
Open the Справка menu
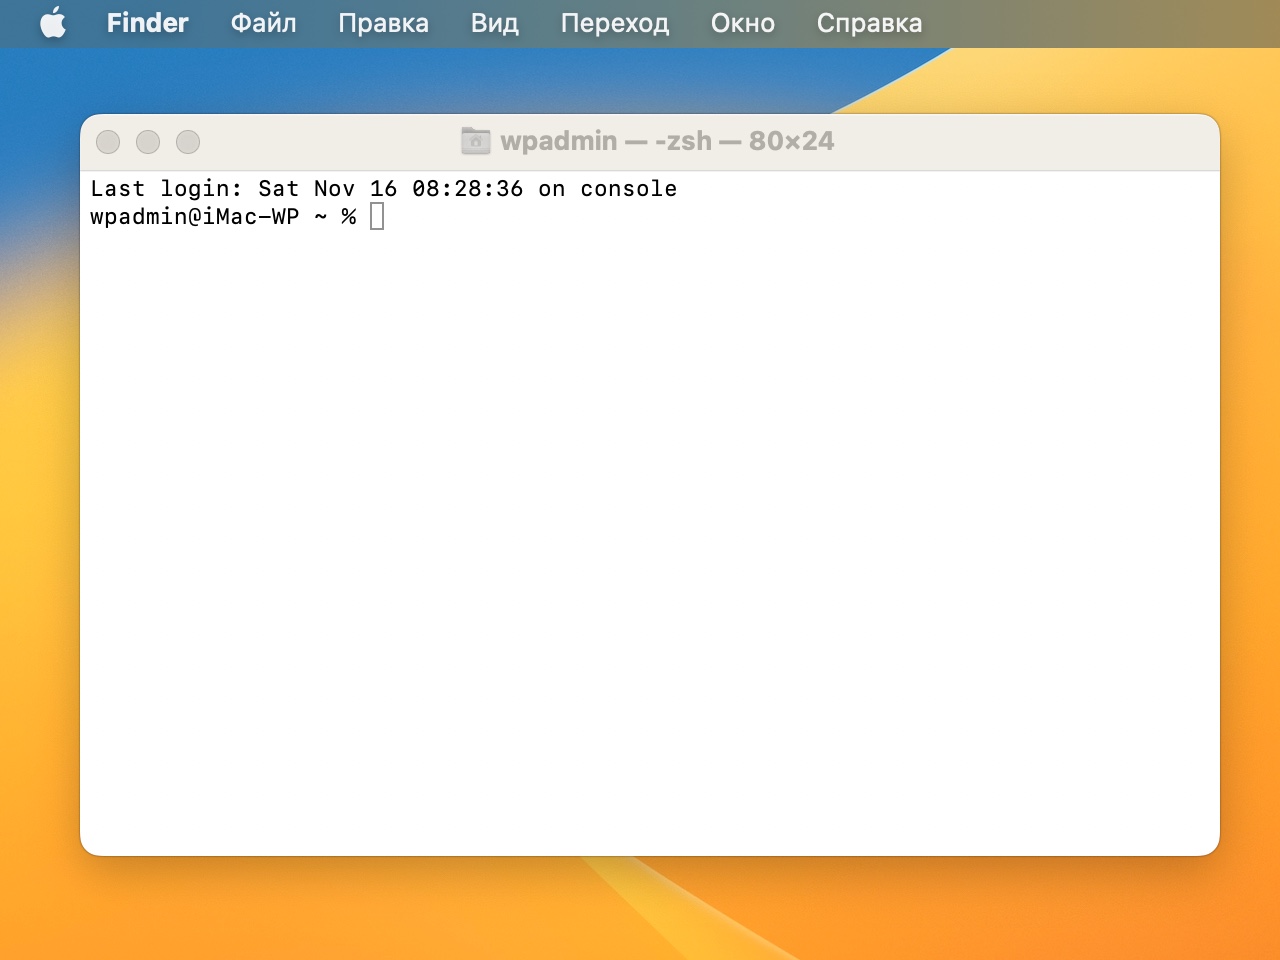tap(868, 23)
